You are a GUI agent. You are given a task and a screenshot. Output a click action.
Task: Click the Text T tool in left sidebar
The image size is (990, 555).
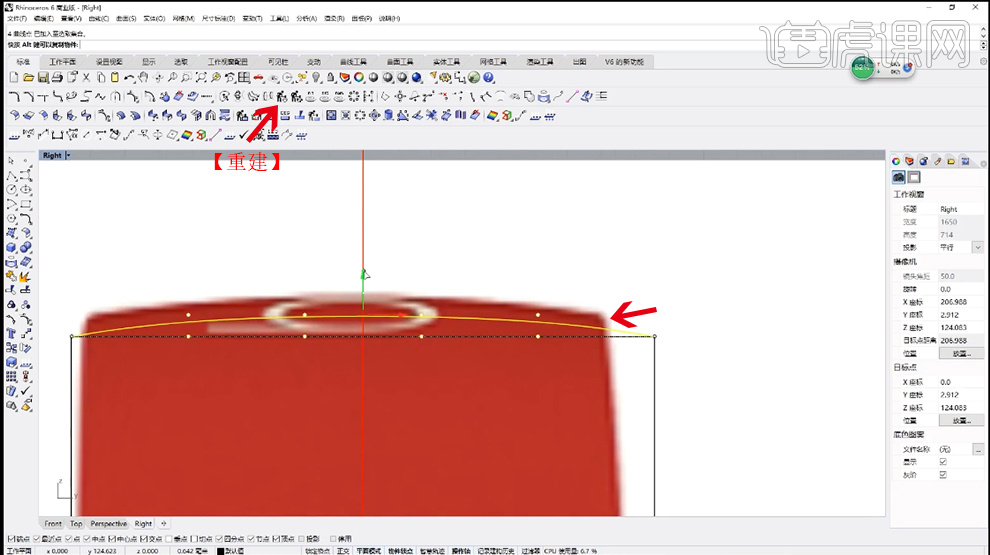click(11, 333)
